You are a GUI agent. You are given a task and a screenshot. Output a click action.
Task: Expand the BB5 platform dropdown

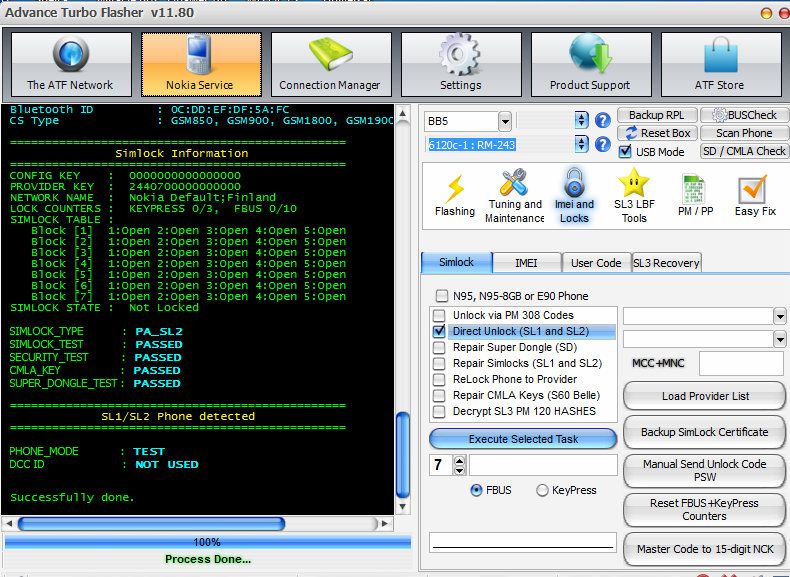504,121
